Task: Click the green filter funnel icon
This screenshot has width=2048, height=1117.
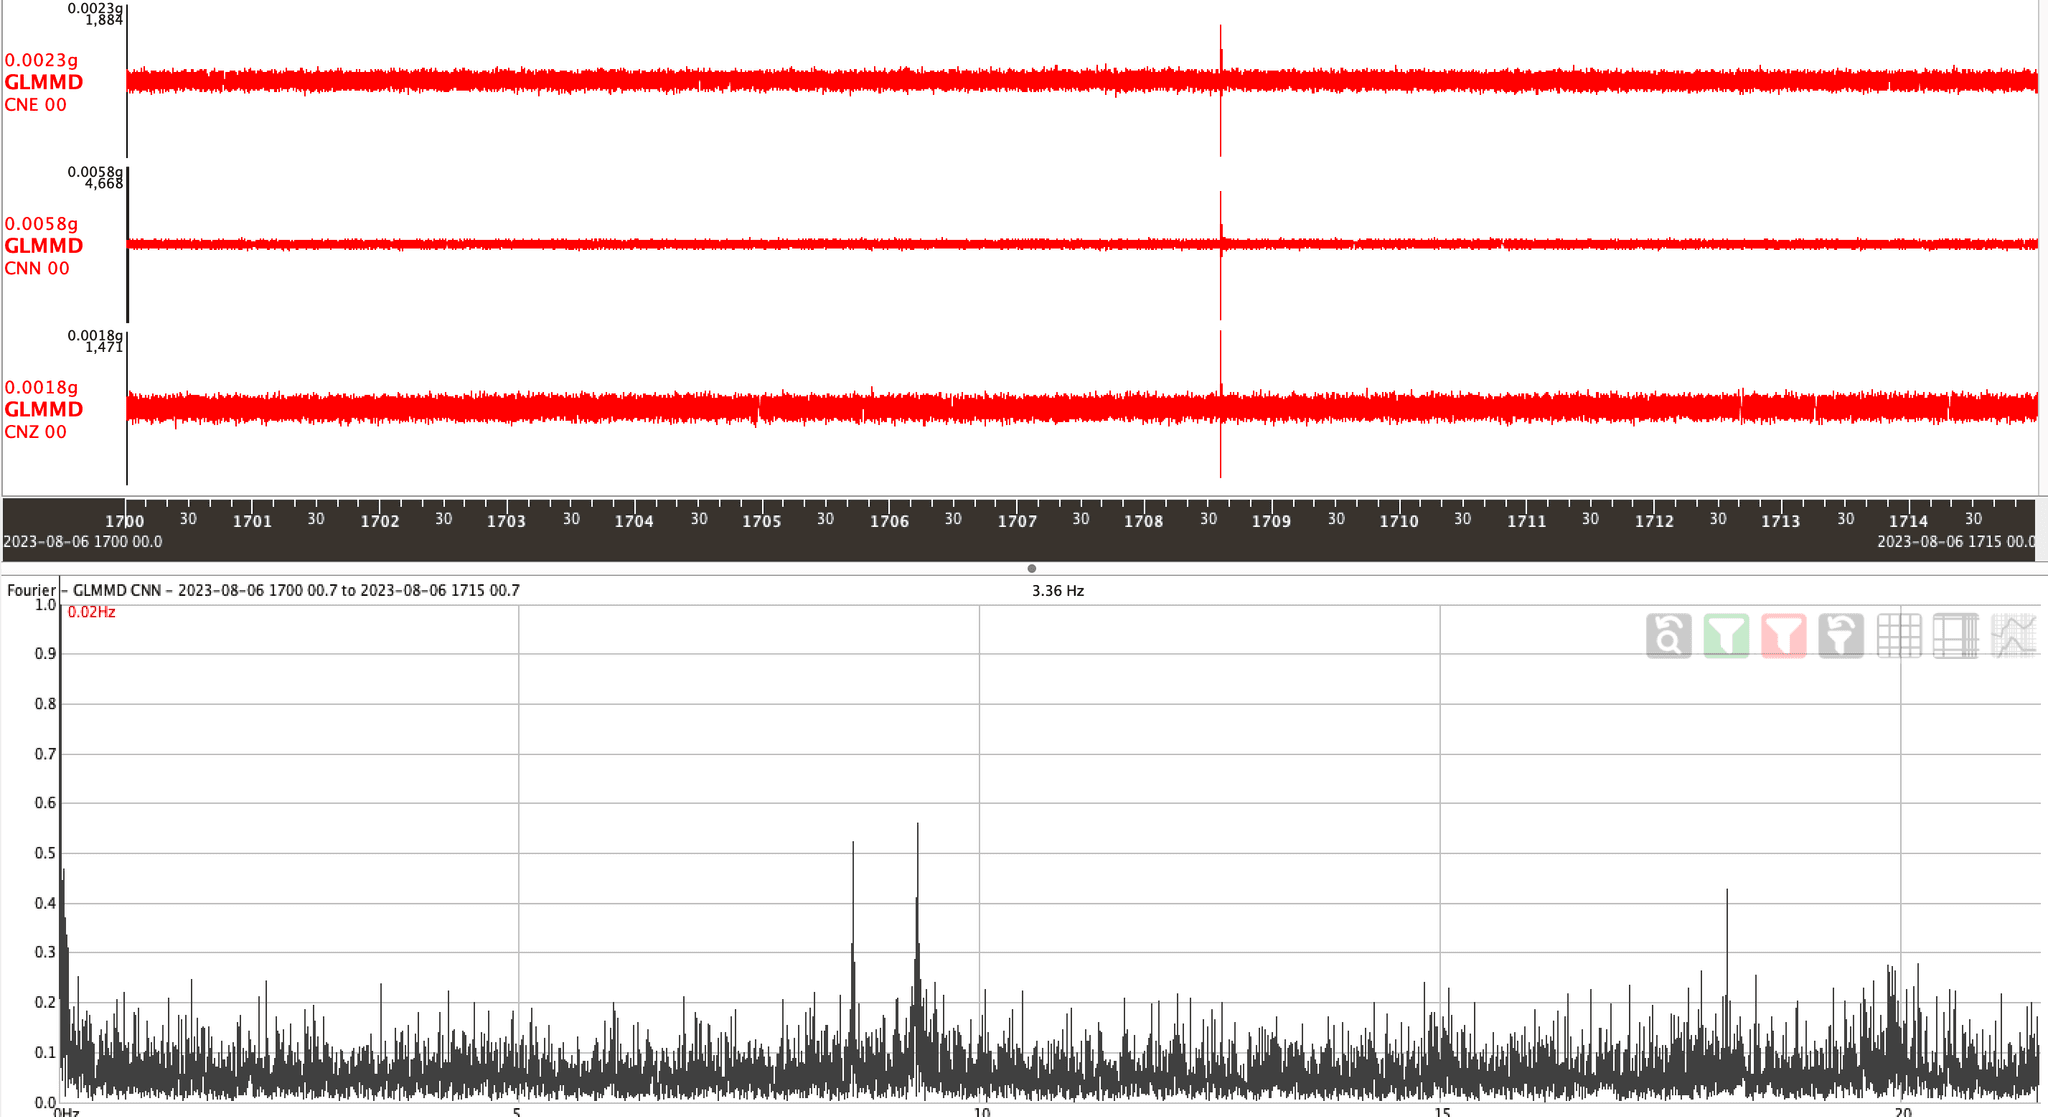Action: (1726, 635)
